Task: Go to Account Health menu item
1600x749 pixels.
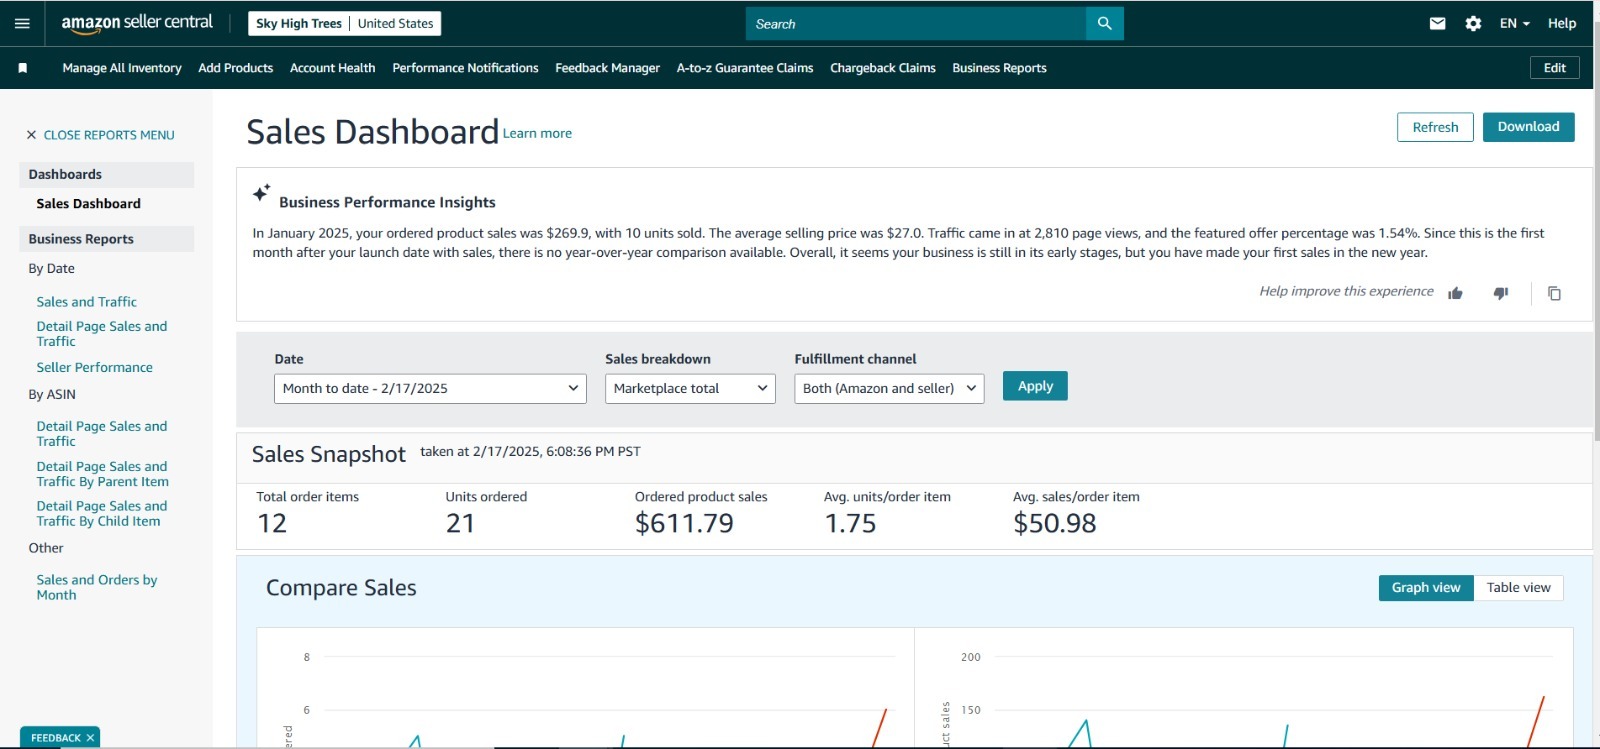Action: (332, 68)
